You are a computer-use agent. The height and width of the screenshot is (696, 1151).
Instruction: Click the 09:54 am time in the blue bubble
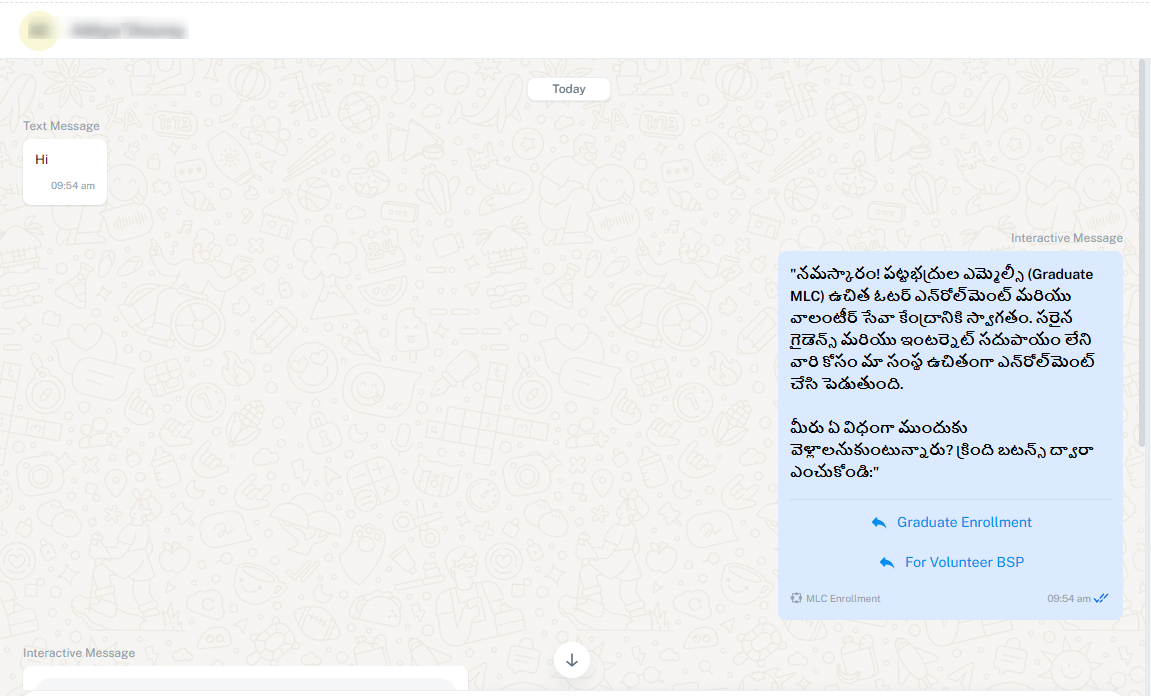1069,598
